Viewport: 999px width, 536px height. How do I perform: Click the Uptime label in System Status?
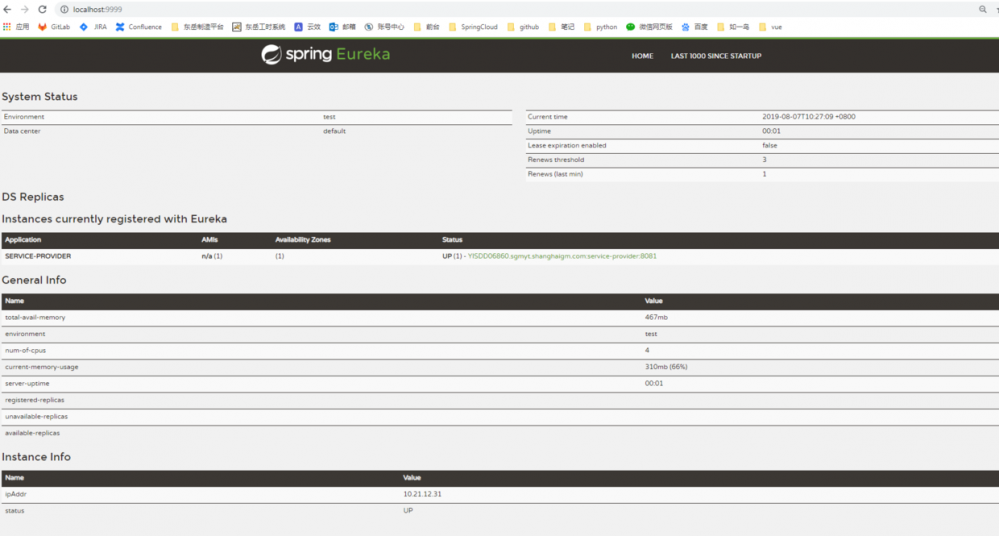click(539, 131)
